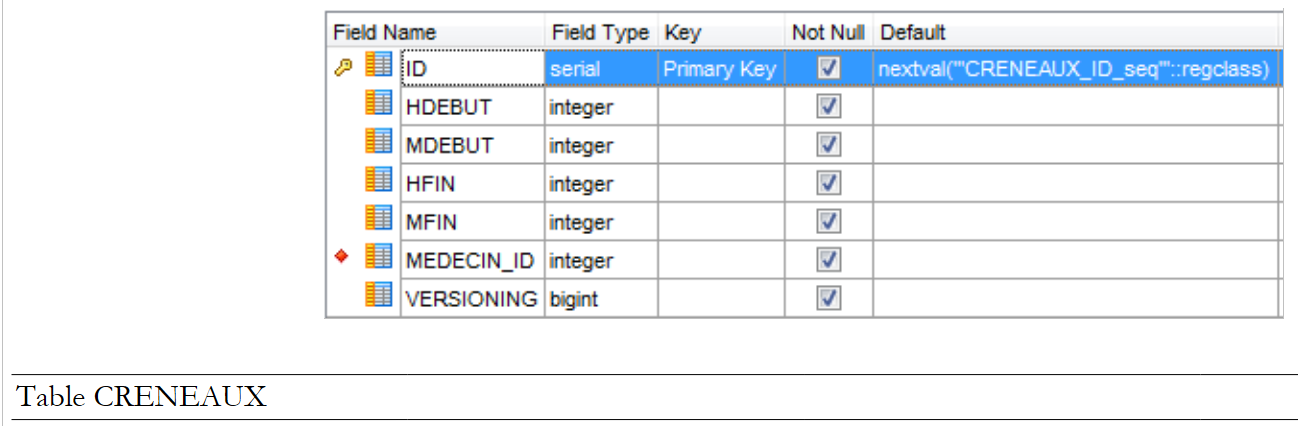Click the field icon beside HFIN
The width and height of the screenshot is (1298, 426).
pyautogui.click(x=378, y=180)
